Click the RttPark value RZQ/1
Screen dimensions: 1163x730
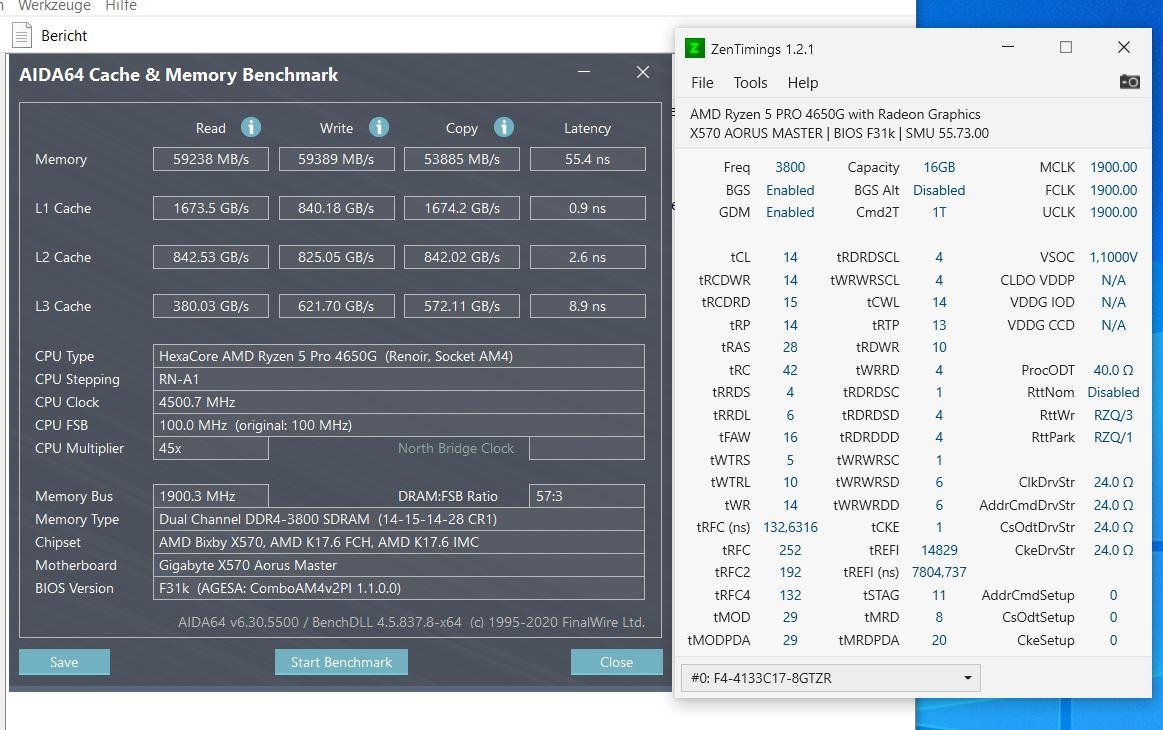(1113, 438)
